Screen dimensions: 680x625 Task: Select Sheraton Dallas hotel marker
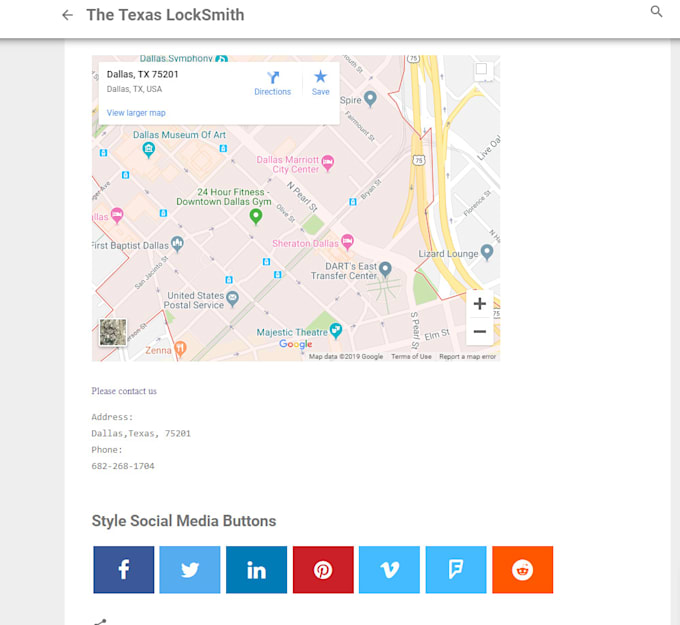tap(347, 242)
